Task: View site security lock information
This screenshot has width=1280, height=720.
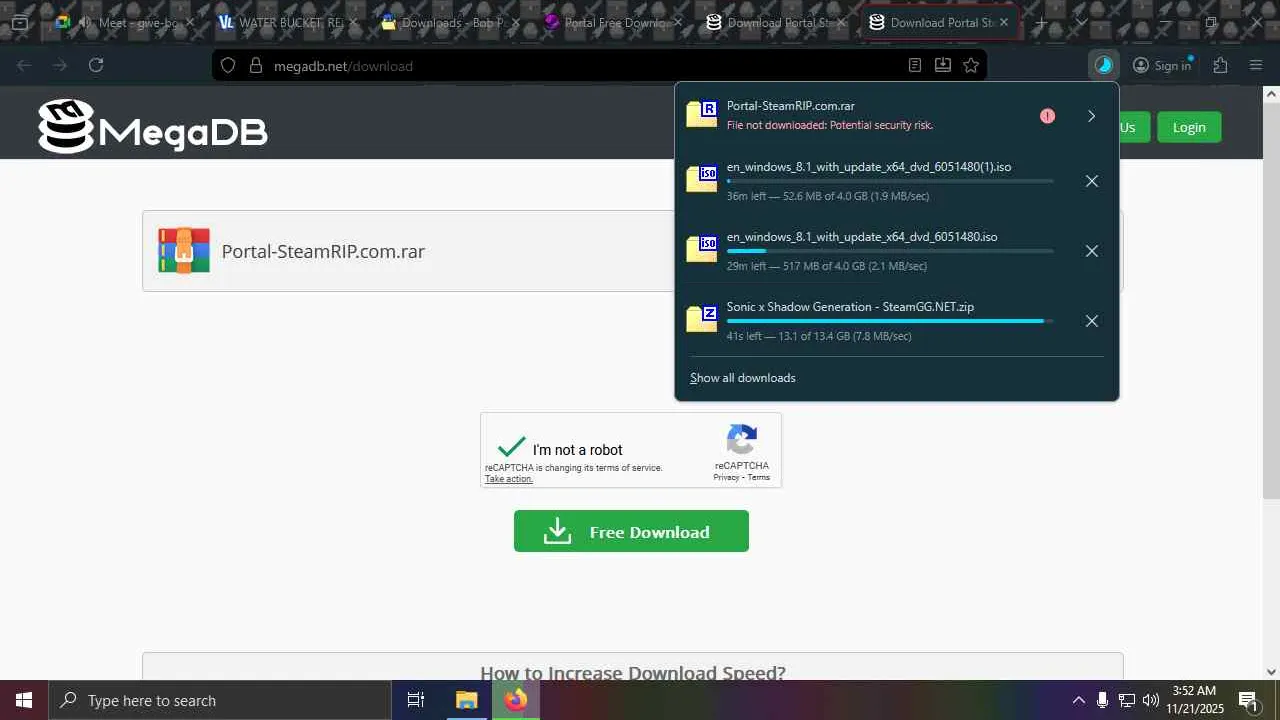Action: [x=255, y=65]
